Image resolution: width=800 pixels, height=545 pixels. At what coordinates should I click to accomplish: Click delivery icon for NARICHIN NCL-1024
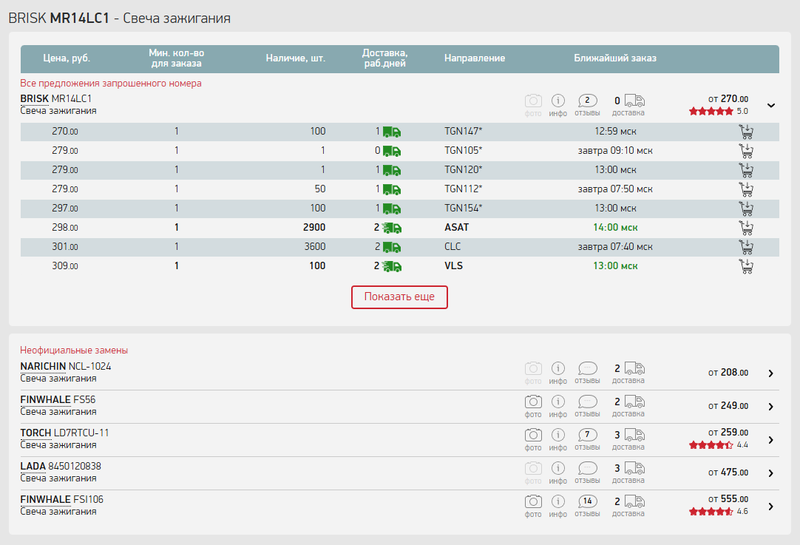(635, 368)
